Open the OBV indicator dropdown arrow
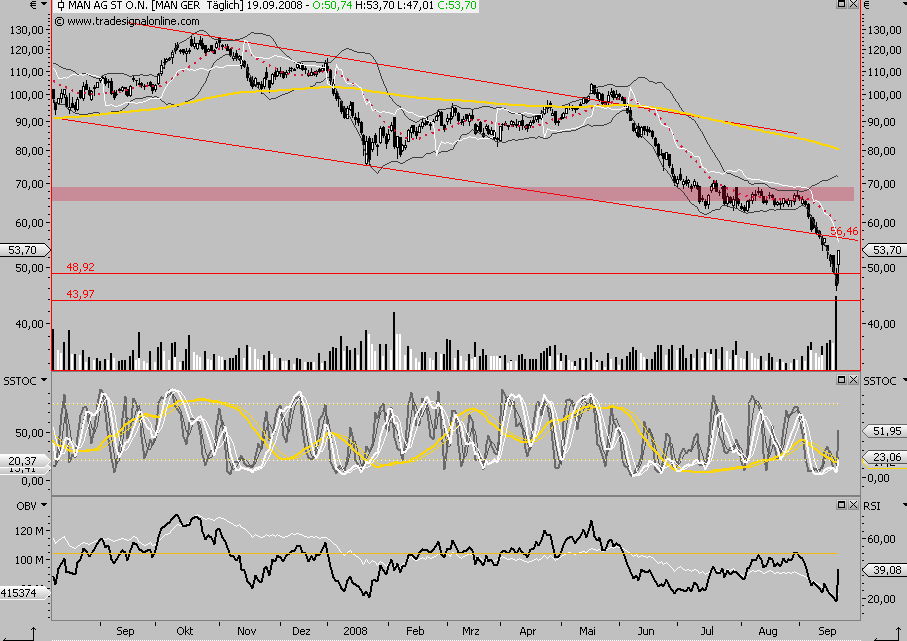 [43, 505]
